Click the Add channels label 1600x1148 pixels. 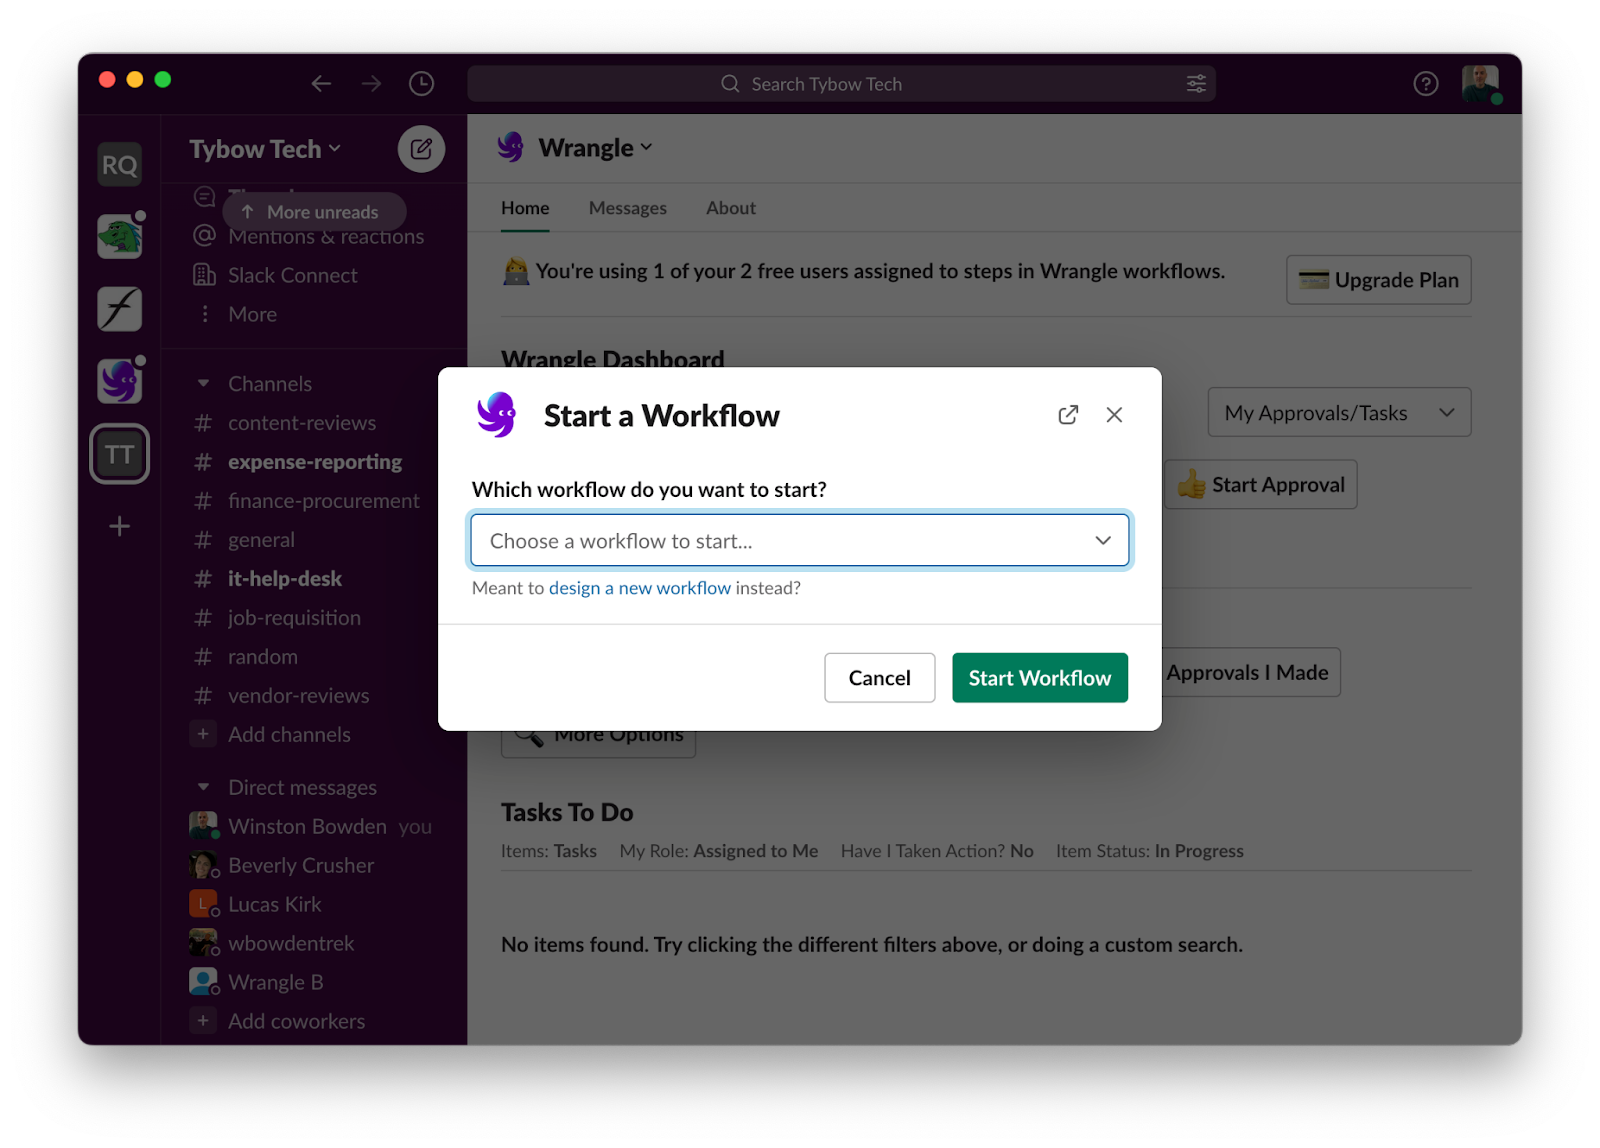coord(289,735)
